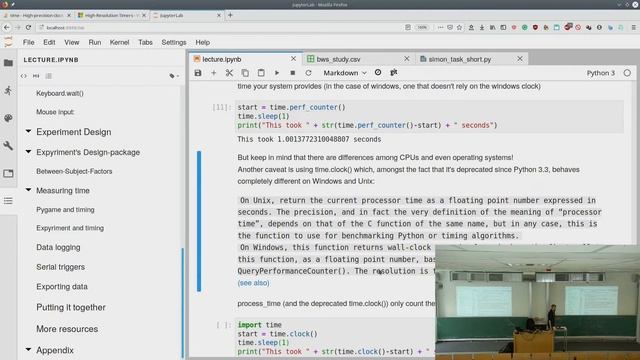Image resolution: width=640 pixels, height=360 pixels.
Task: Follow the (see also) link
Action: (253, 283)
